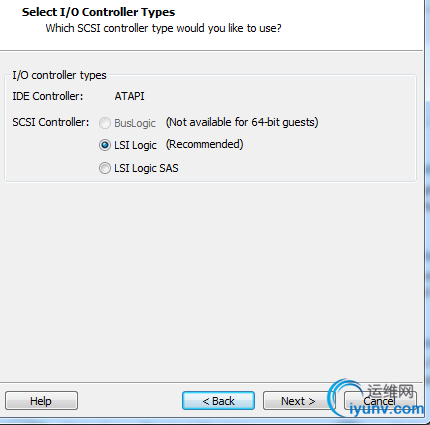Click the ATAPI value text
Screen dimensions: 430x425
(x=129, y=96)
